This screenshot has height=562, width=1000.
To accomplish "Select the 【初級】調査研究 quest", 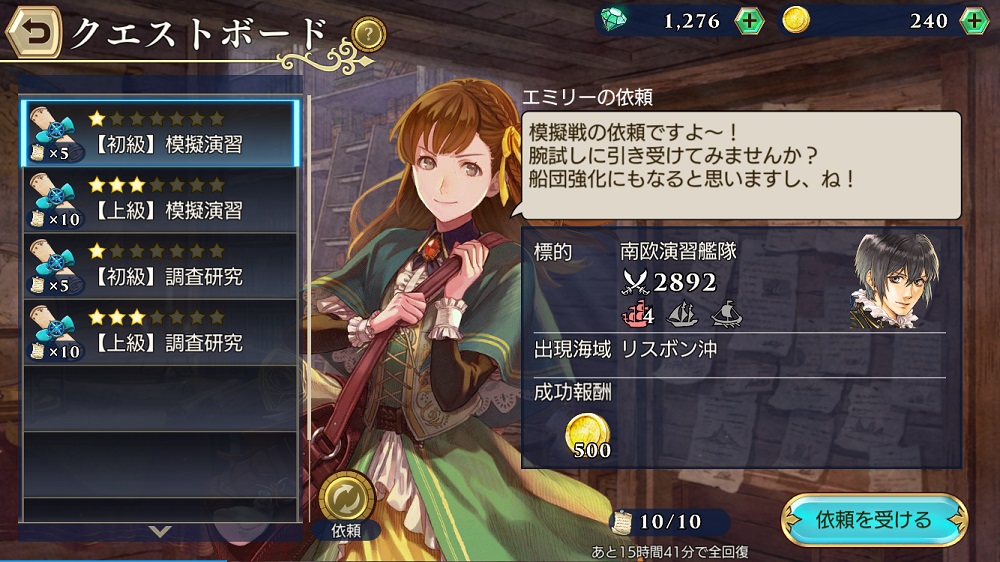I will 160,266.
